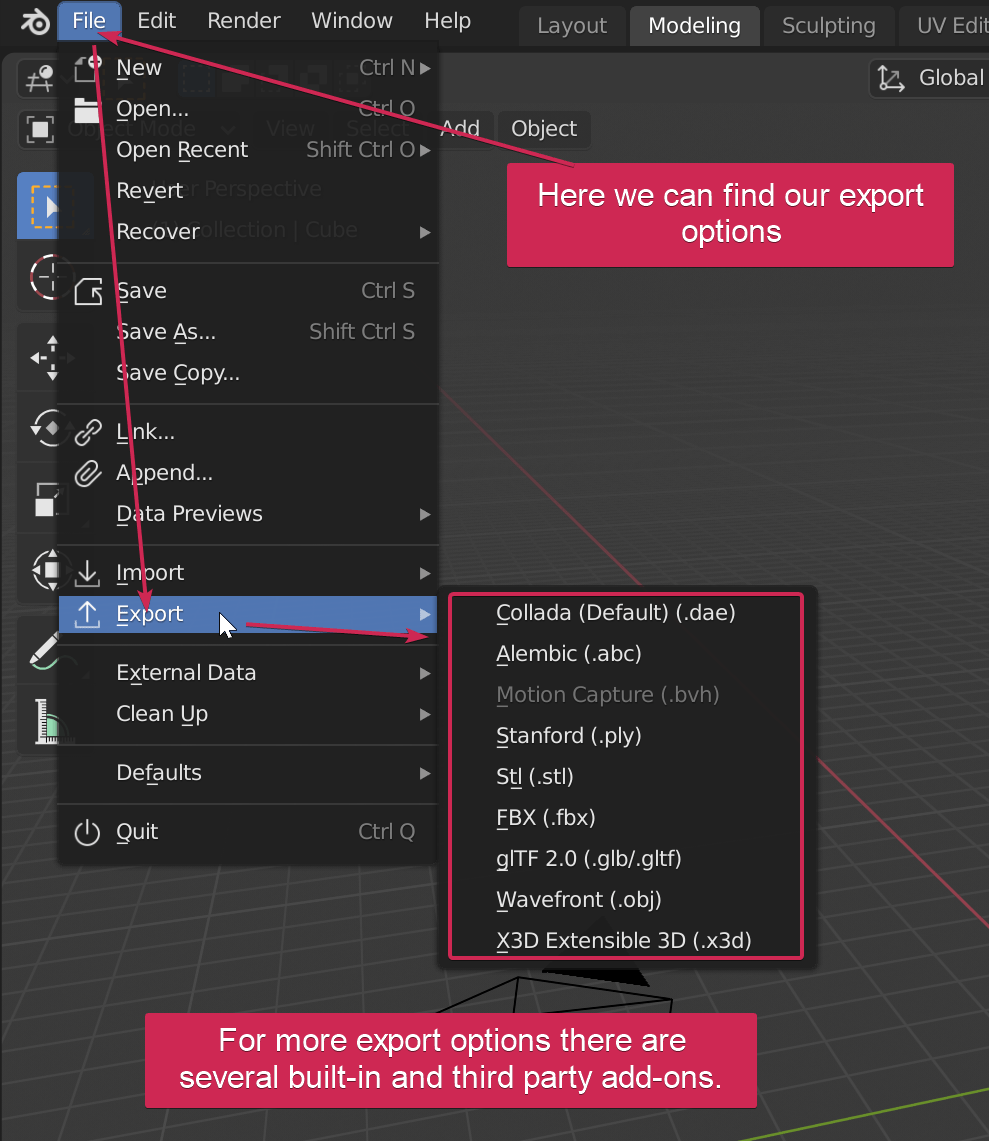Viewport: 989px width, 1141px height.
Task: Select the Measure tool
Action: 40,720
